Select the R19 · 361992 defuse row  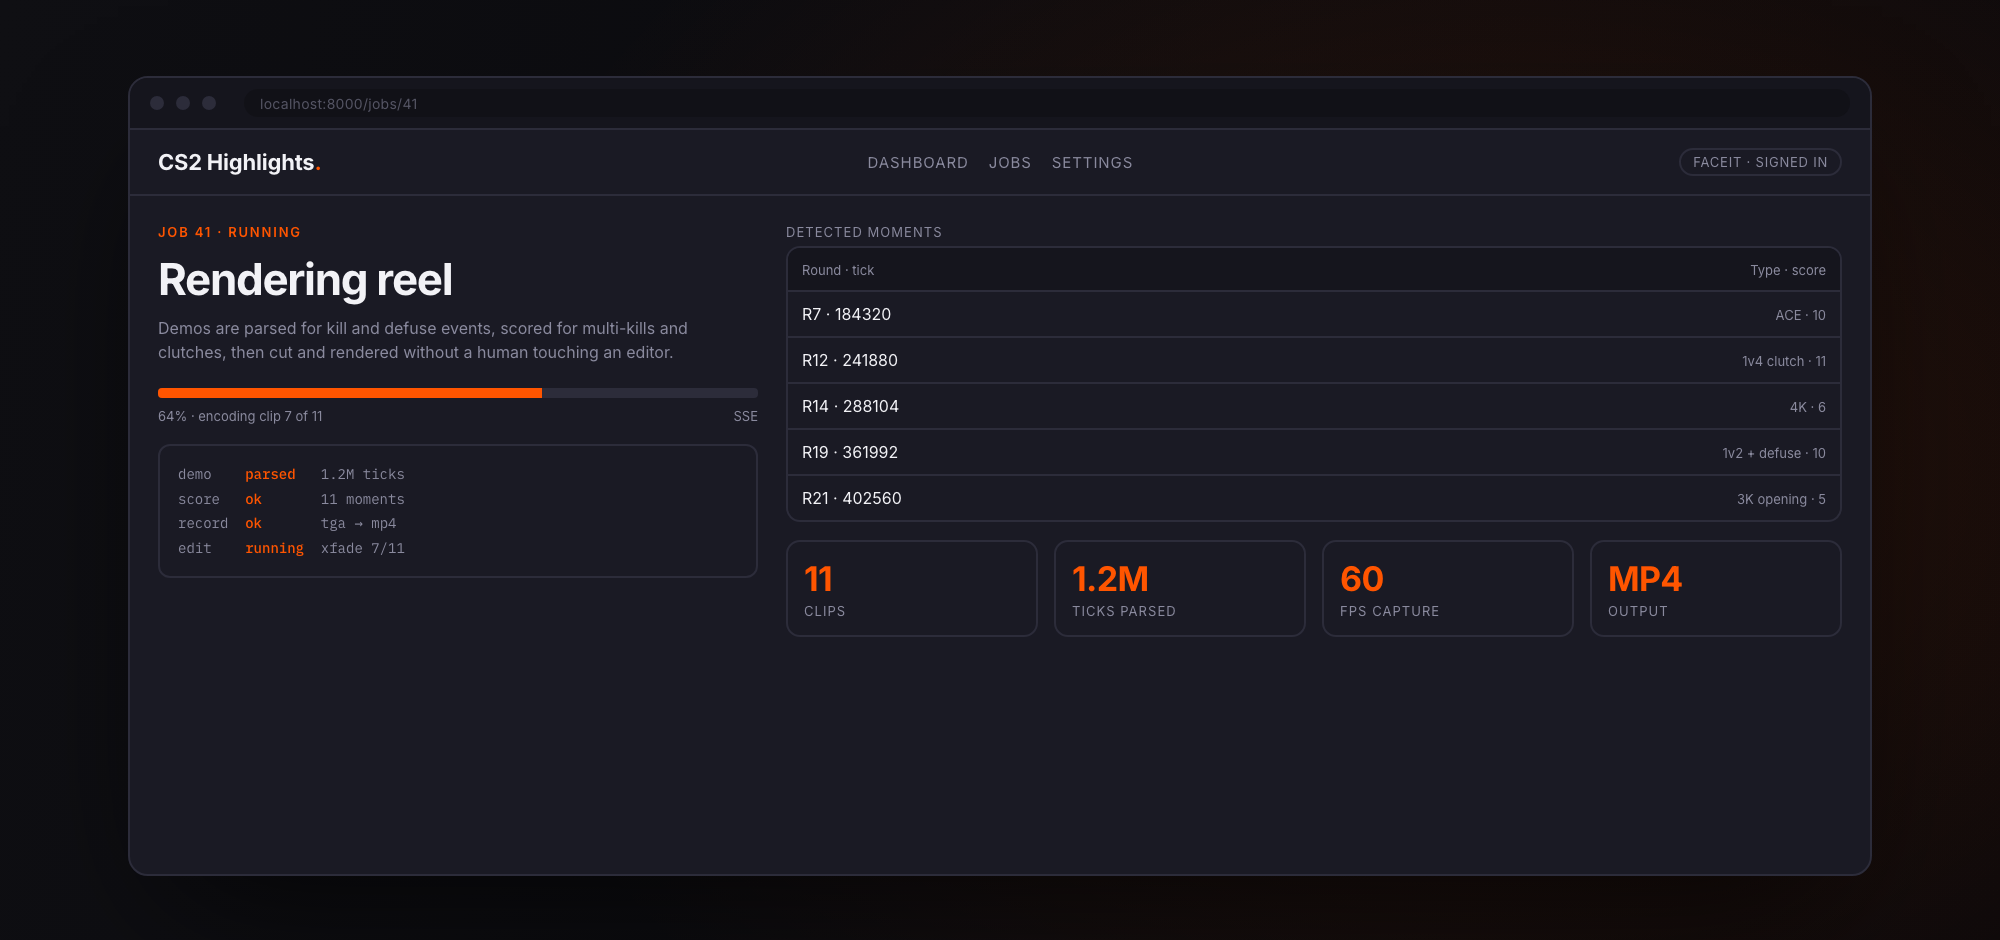(x=1313, y=452)
